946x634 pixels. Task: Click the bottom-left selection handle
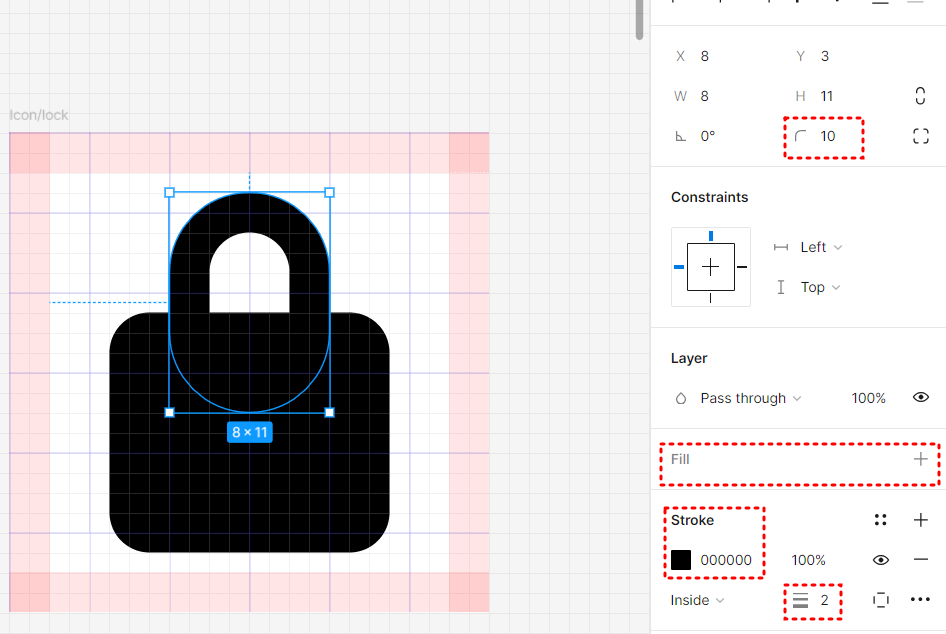coord(170,413)
